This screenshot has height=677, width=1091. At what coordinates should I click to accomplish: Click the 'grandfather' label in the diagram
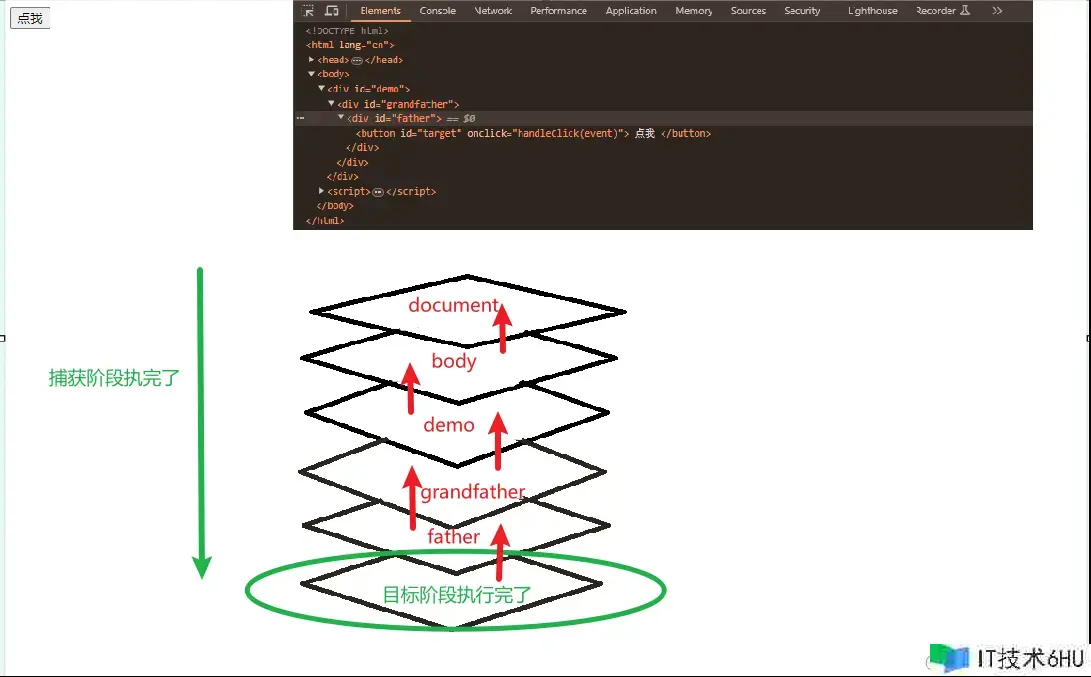[x=472, y=492]
